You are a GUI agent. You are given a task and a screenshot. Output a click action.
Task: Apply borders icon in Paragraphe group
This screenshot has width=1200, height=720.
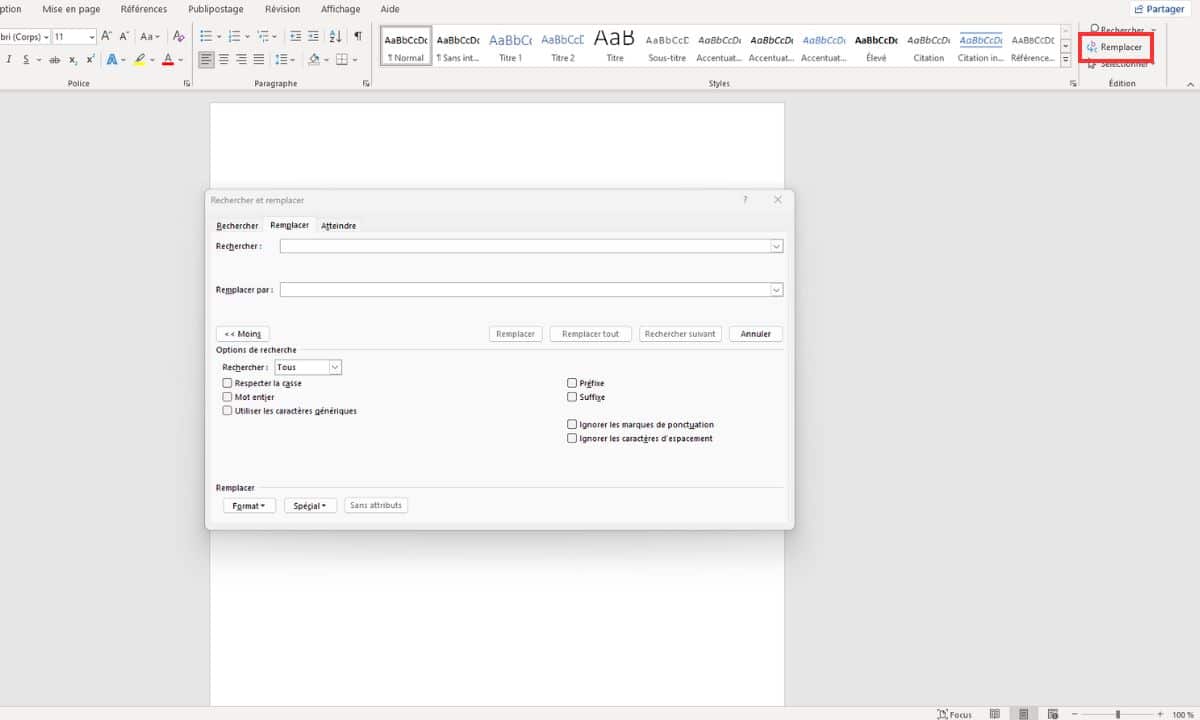click(x=342, y=60)
